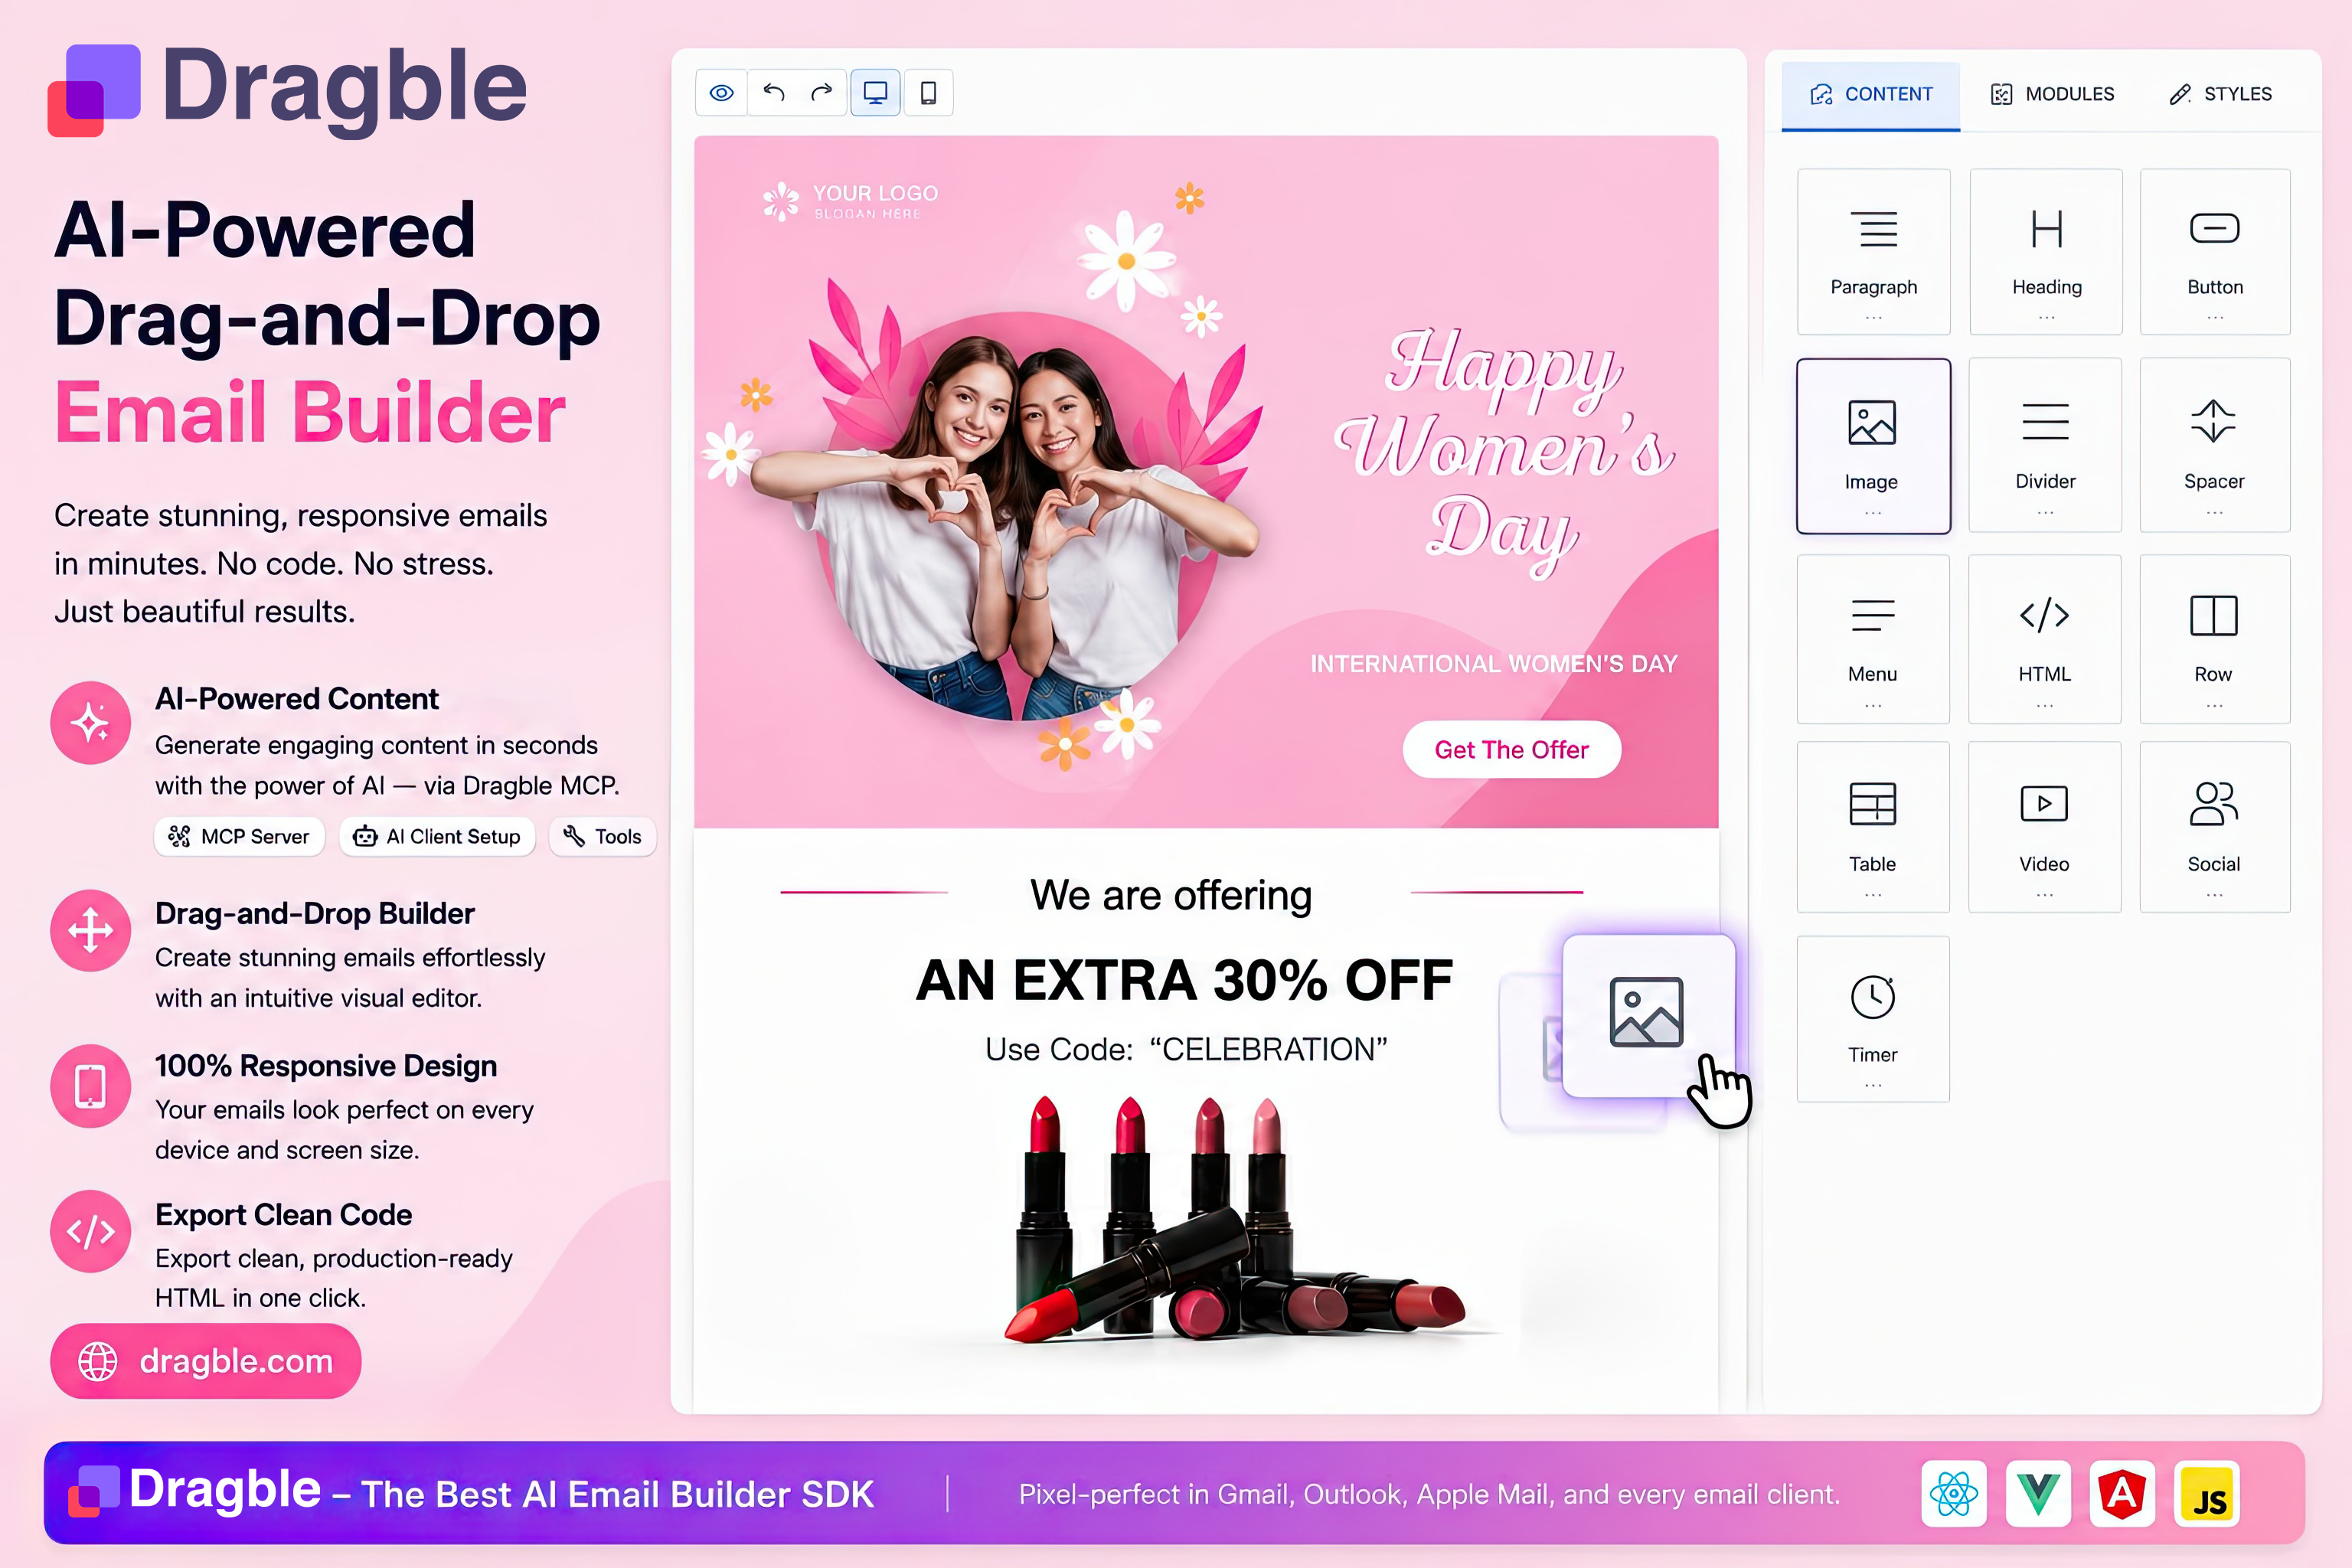
Task: Select the 'INTERNATIONAL WOMEN'S DAY' text
Action: click(x=1494, y=664)
